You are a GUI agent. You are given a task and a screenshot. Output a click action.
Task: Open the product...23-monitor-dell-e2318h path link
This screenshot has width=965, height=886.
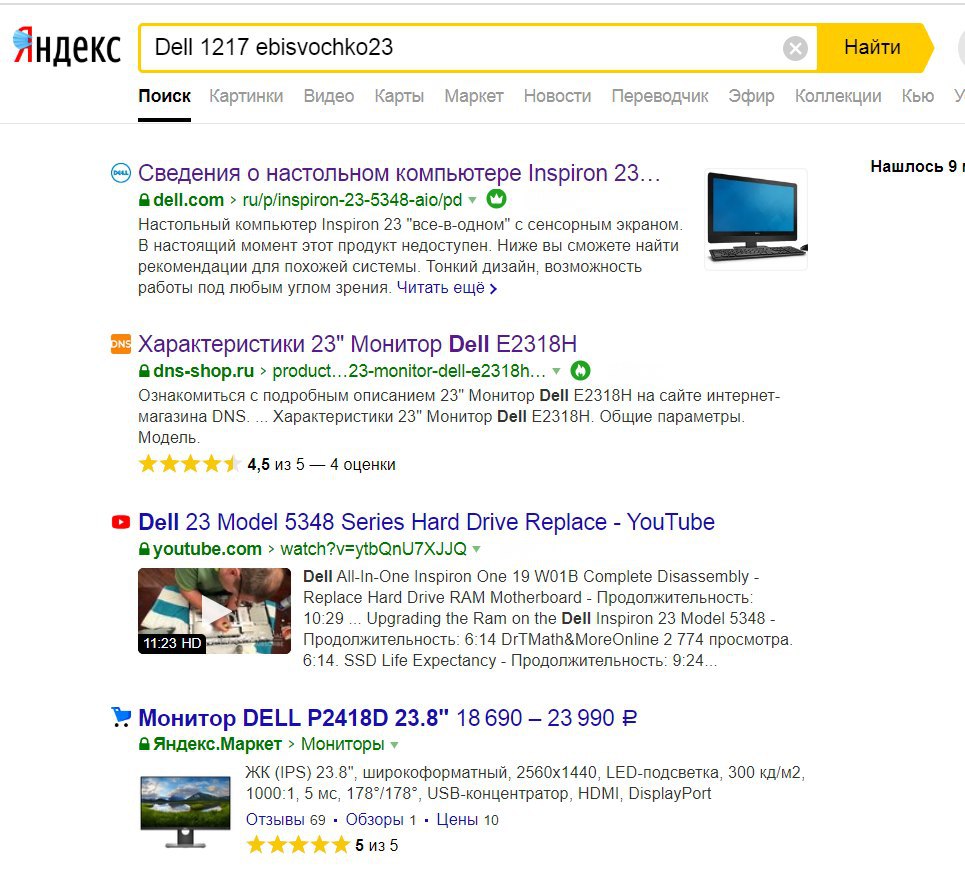(409, 371)
